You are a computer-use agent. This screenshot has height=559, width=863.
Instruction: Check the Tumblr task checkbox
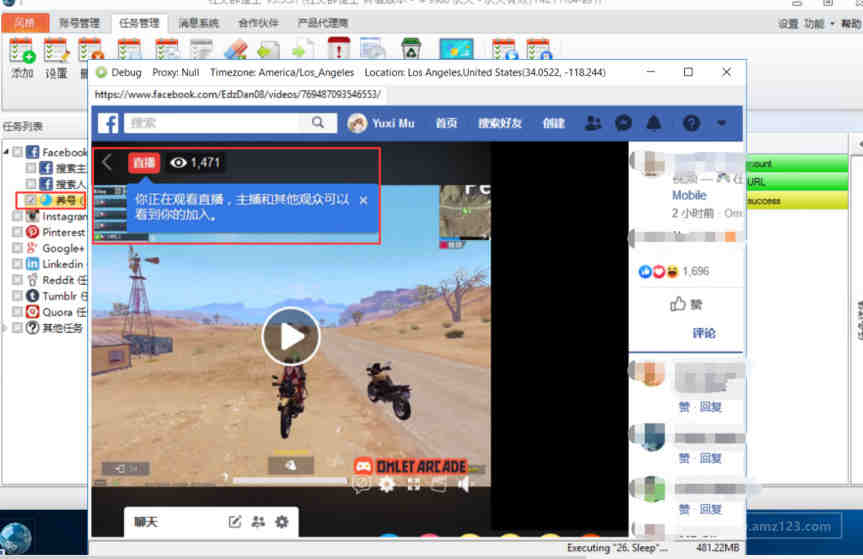click(x=18, y=296)
